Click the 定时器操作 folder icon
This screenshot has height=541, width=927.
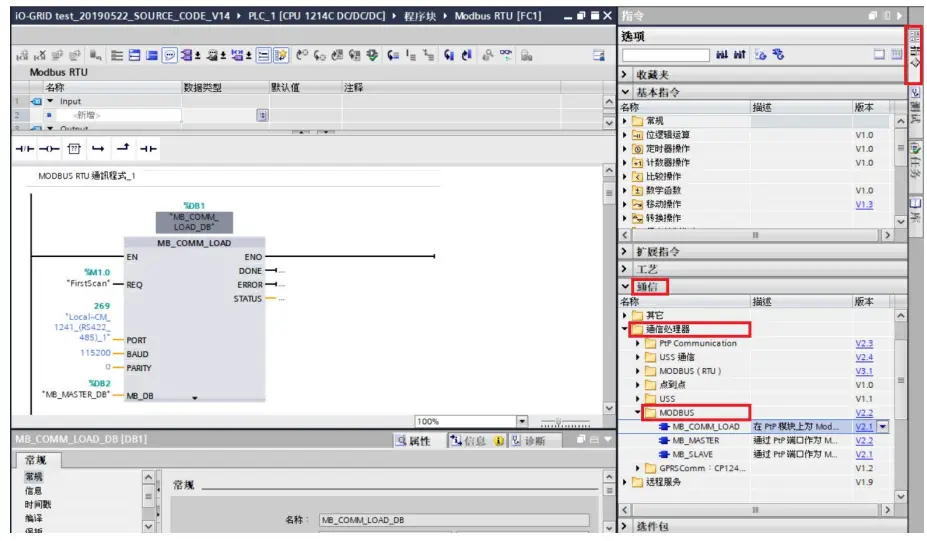click(637, 149)
